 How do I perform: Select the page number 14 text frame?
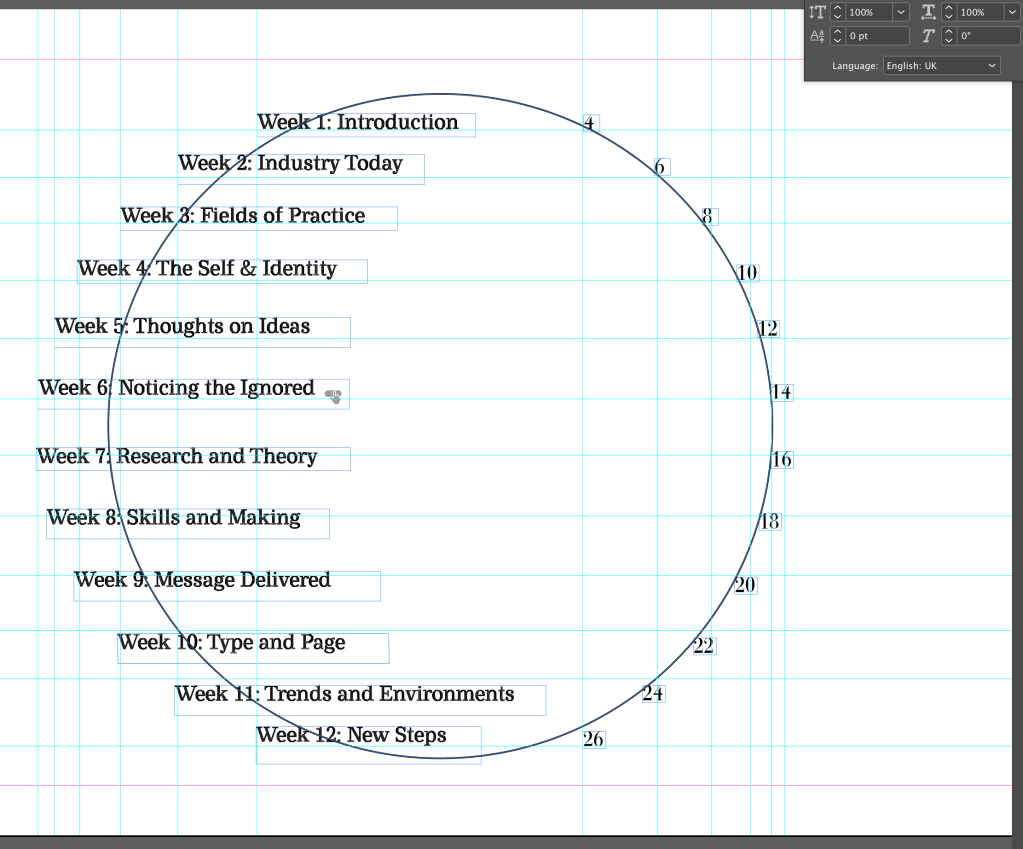pos(782,393)
